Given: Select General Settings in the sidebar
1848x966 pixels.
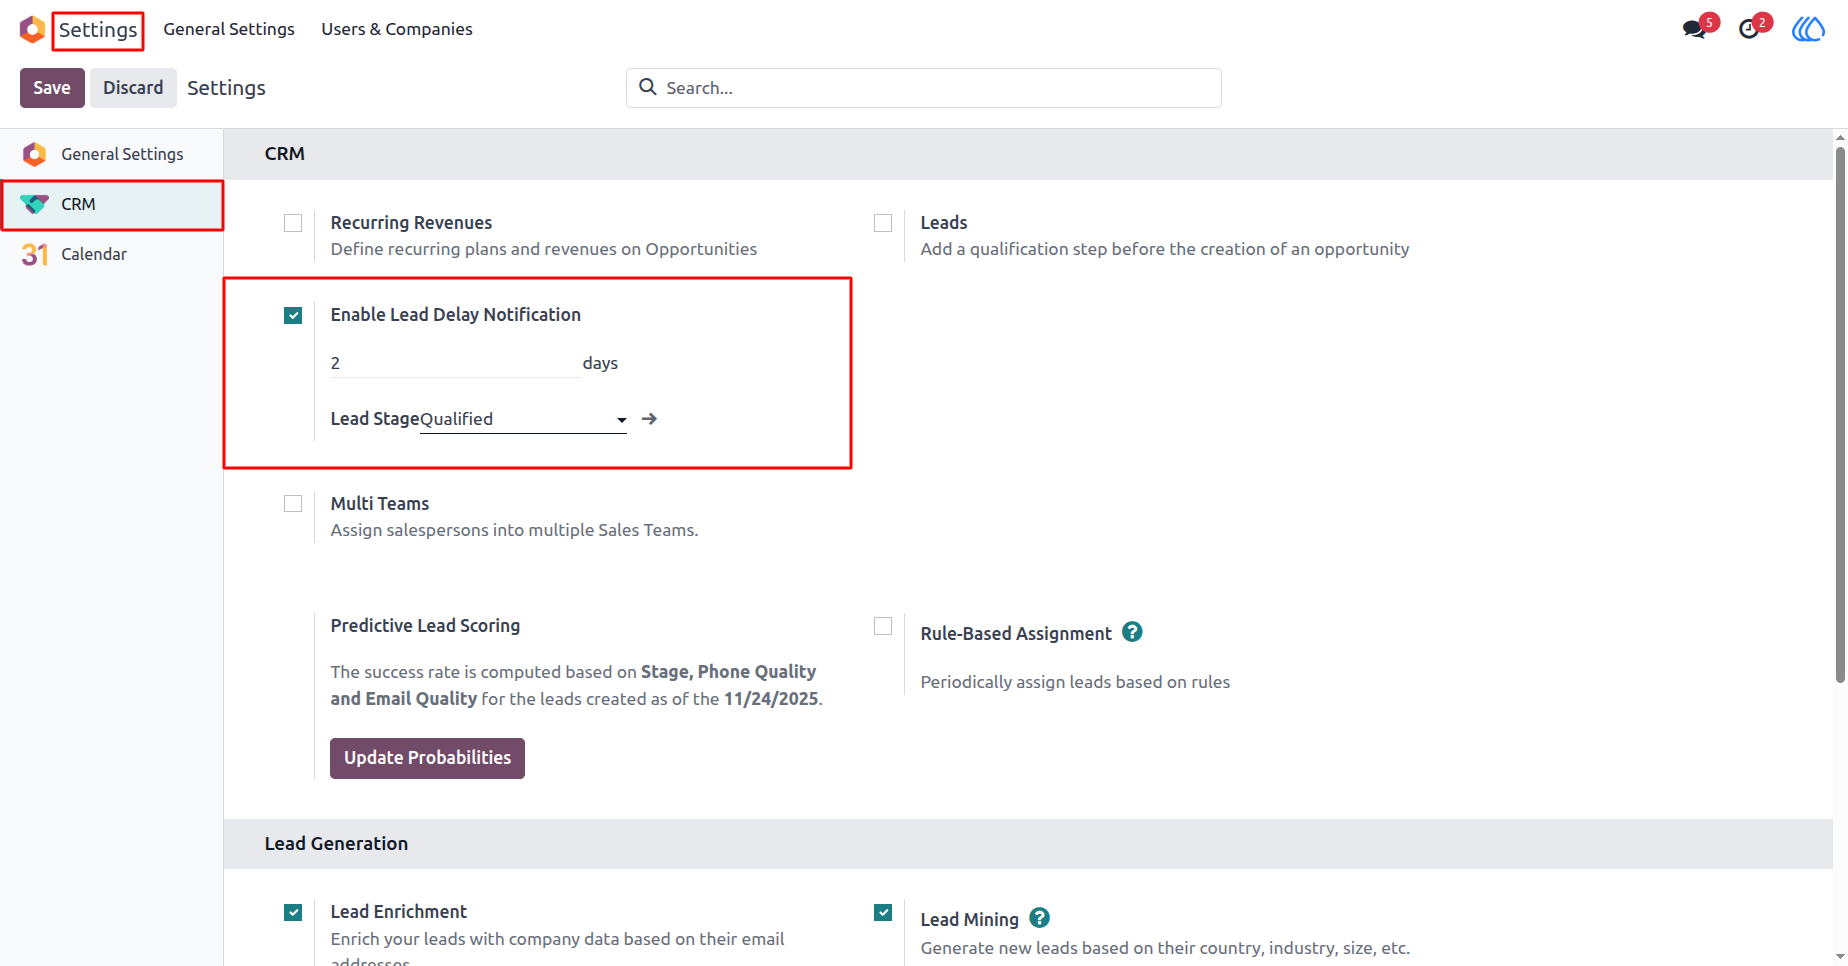Looking at the screenshot, I should (112, 154).
